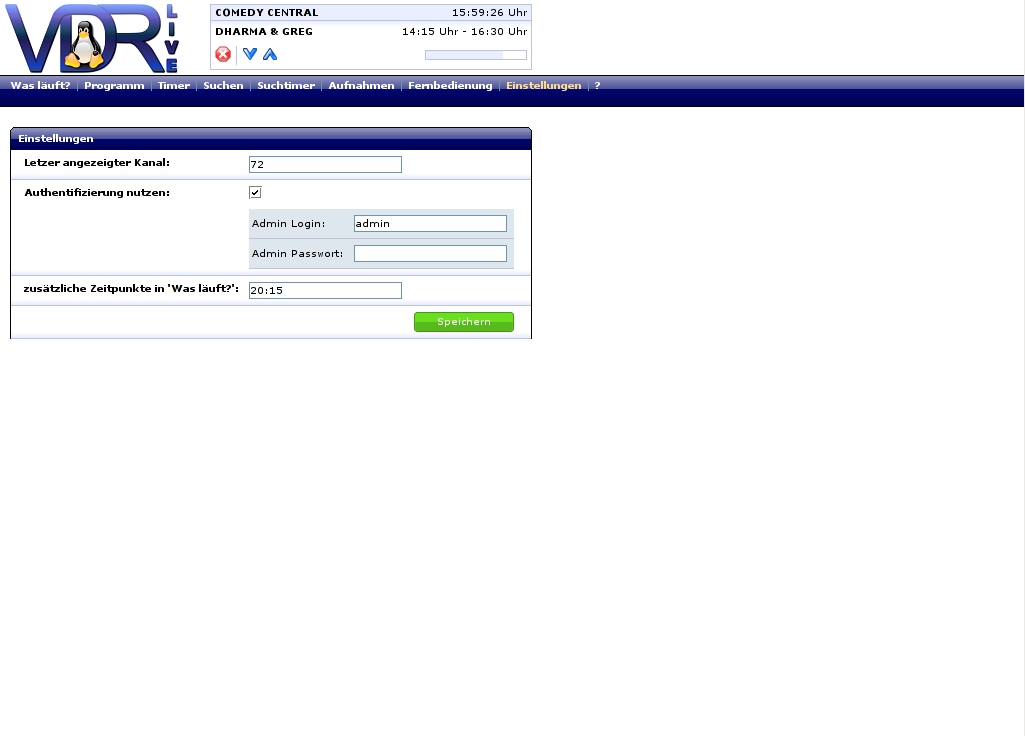Open the Fernbedienung remote control page

click(450, 86)
